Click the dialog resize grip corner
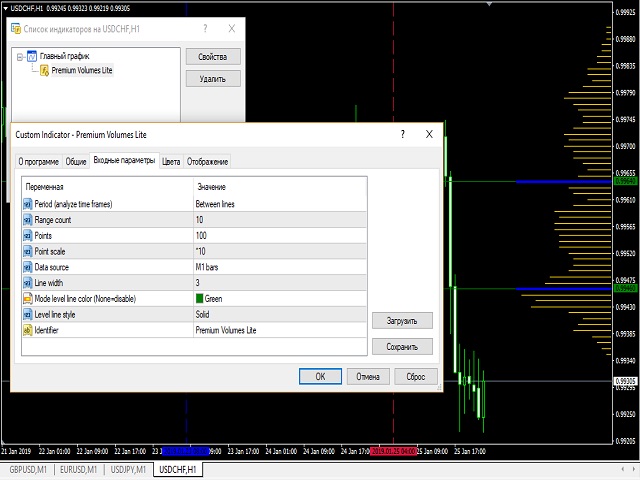This screenshot has width=640, height=480. 440,388
